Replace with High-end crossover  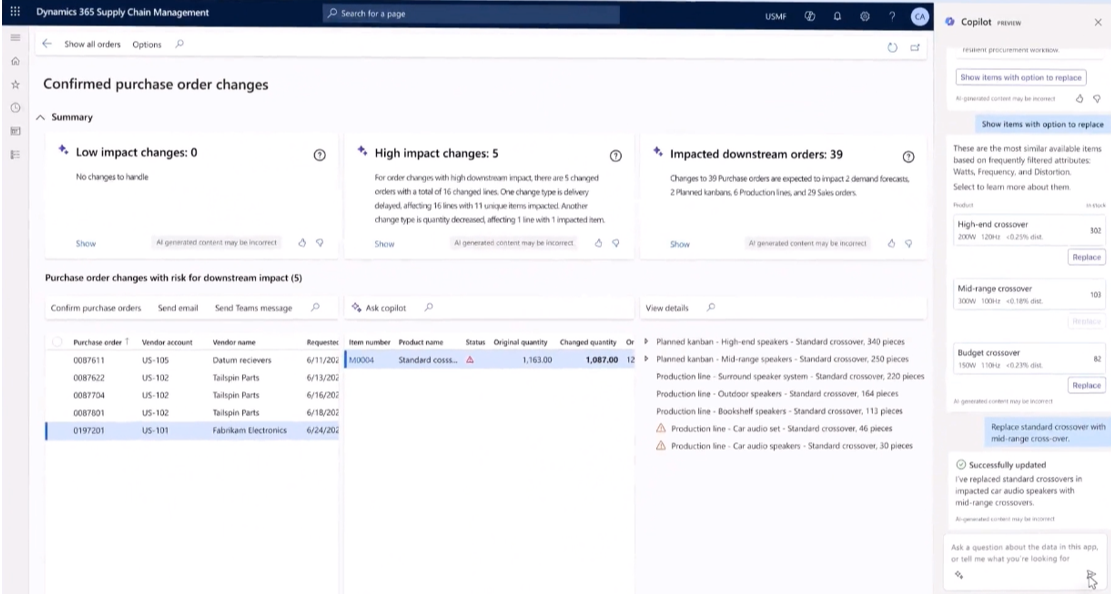(x=1086, y=257)
